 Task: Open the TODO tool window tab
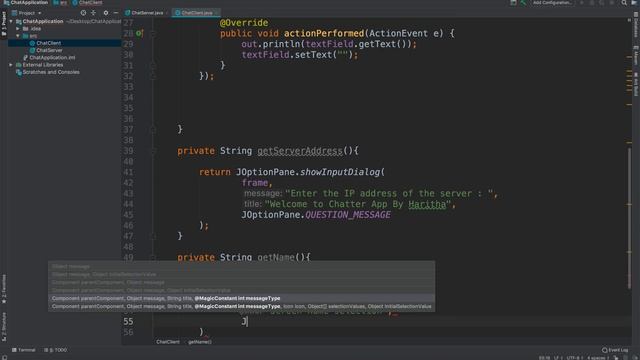[55, 350]
